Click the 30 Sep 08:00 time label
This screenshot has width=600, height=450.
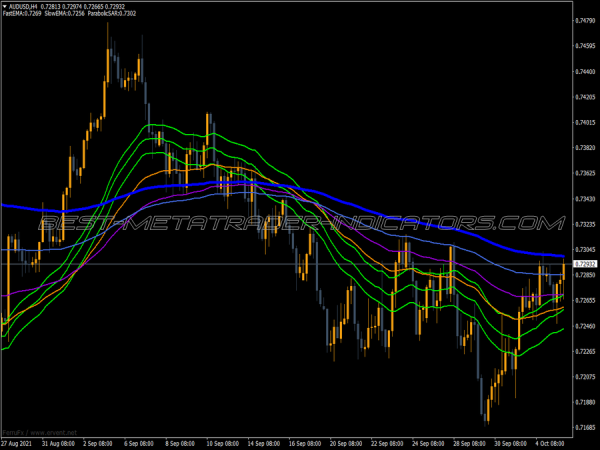510,444
